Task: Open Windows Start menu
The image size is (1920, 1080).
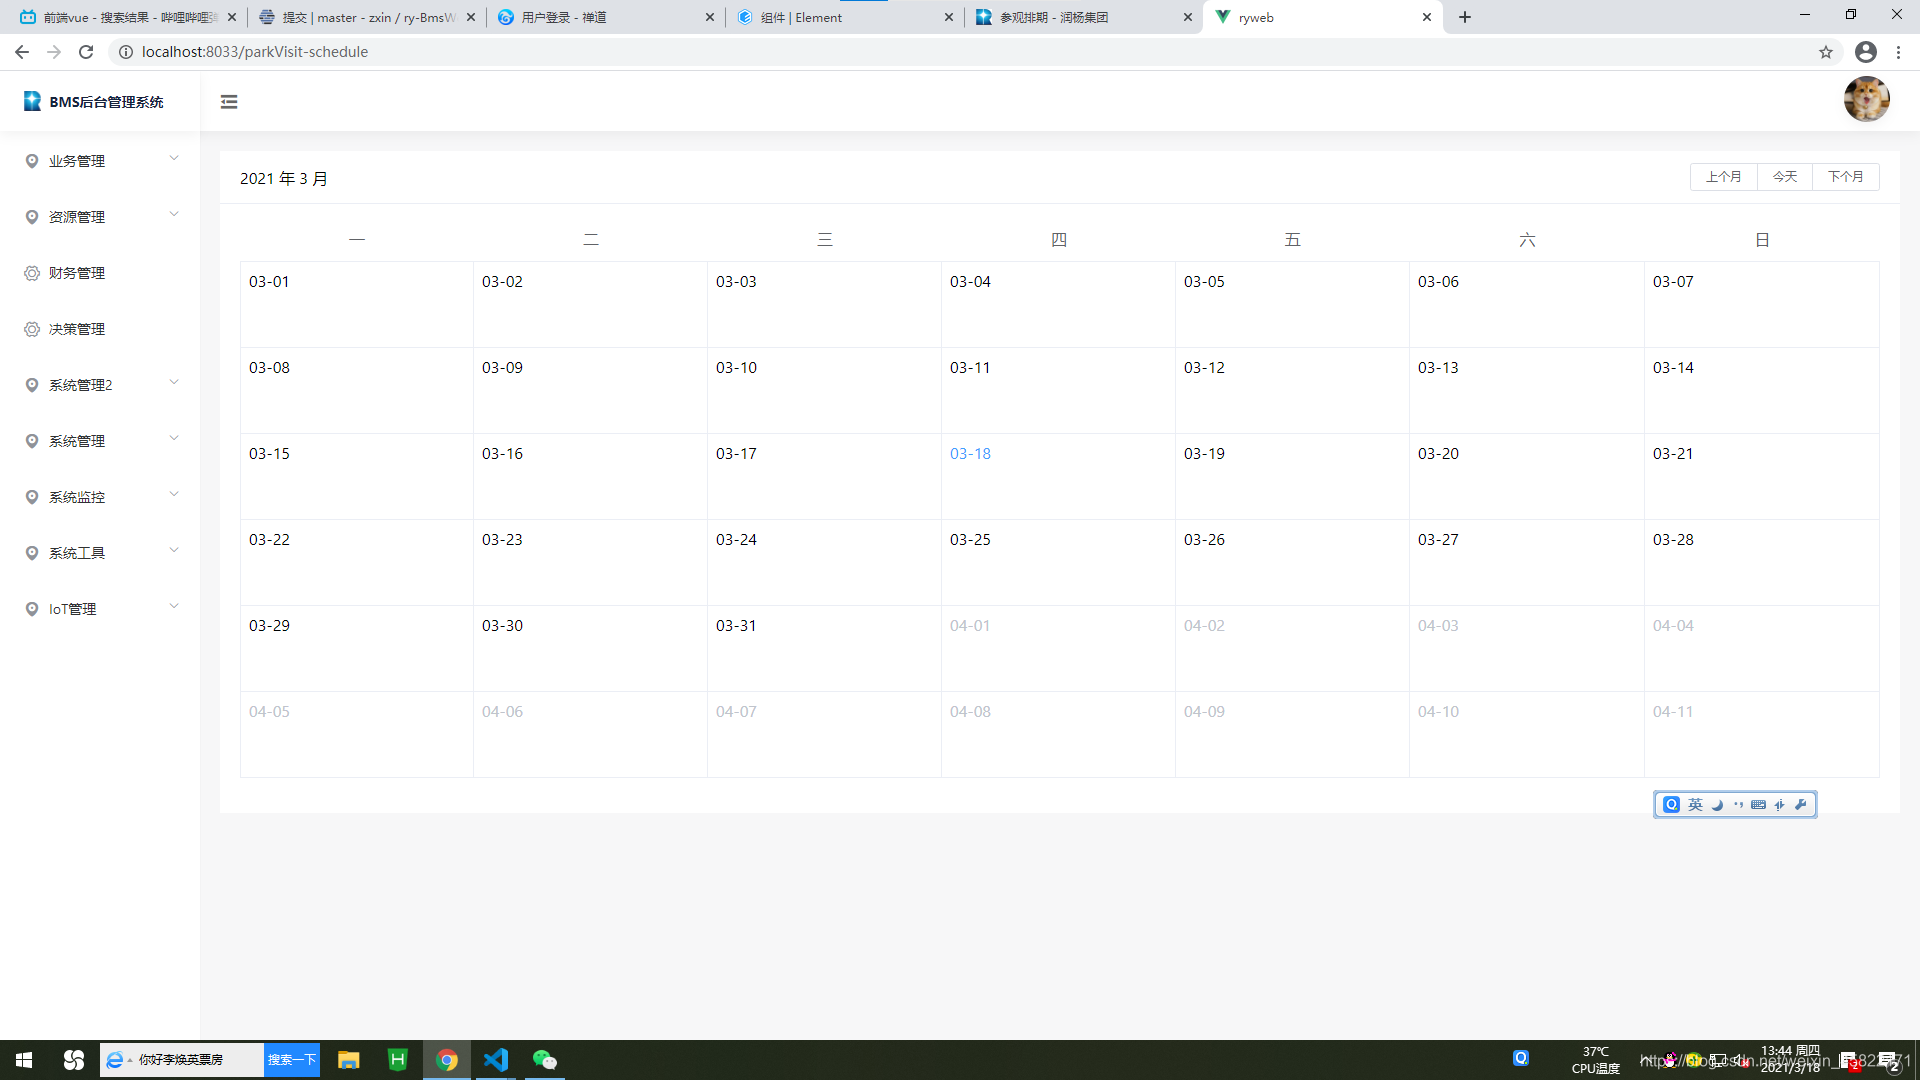Action: [24, 1060]
